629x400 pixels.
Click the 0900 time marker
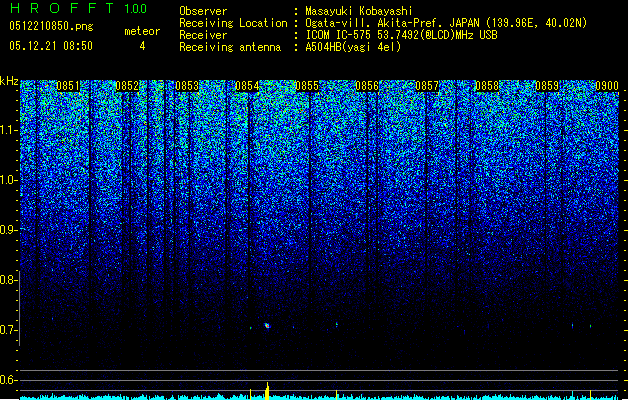607,86
